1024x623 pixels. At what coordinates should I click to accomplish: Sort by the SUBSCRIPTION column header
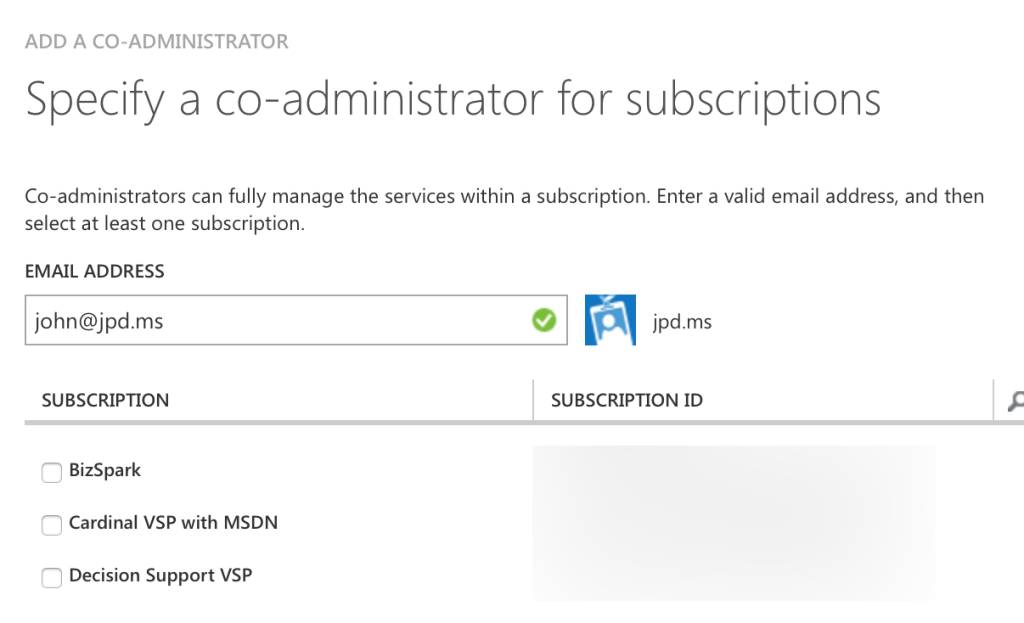point(105,400)
